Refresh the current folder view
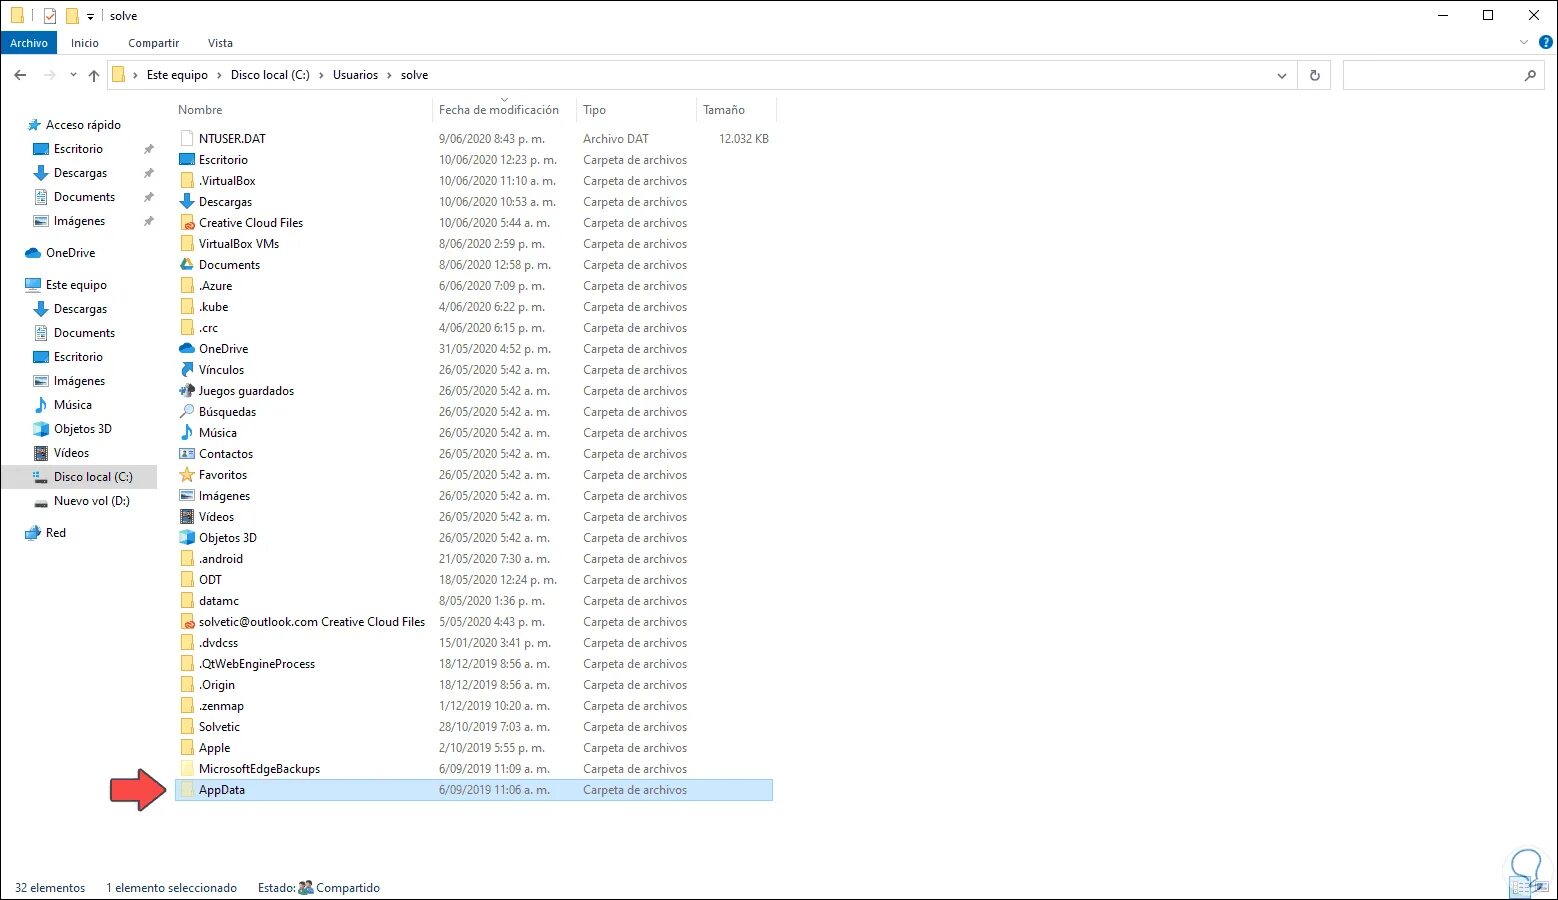 1314,75
